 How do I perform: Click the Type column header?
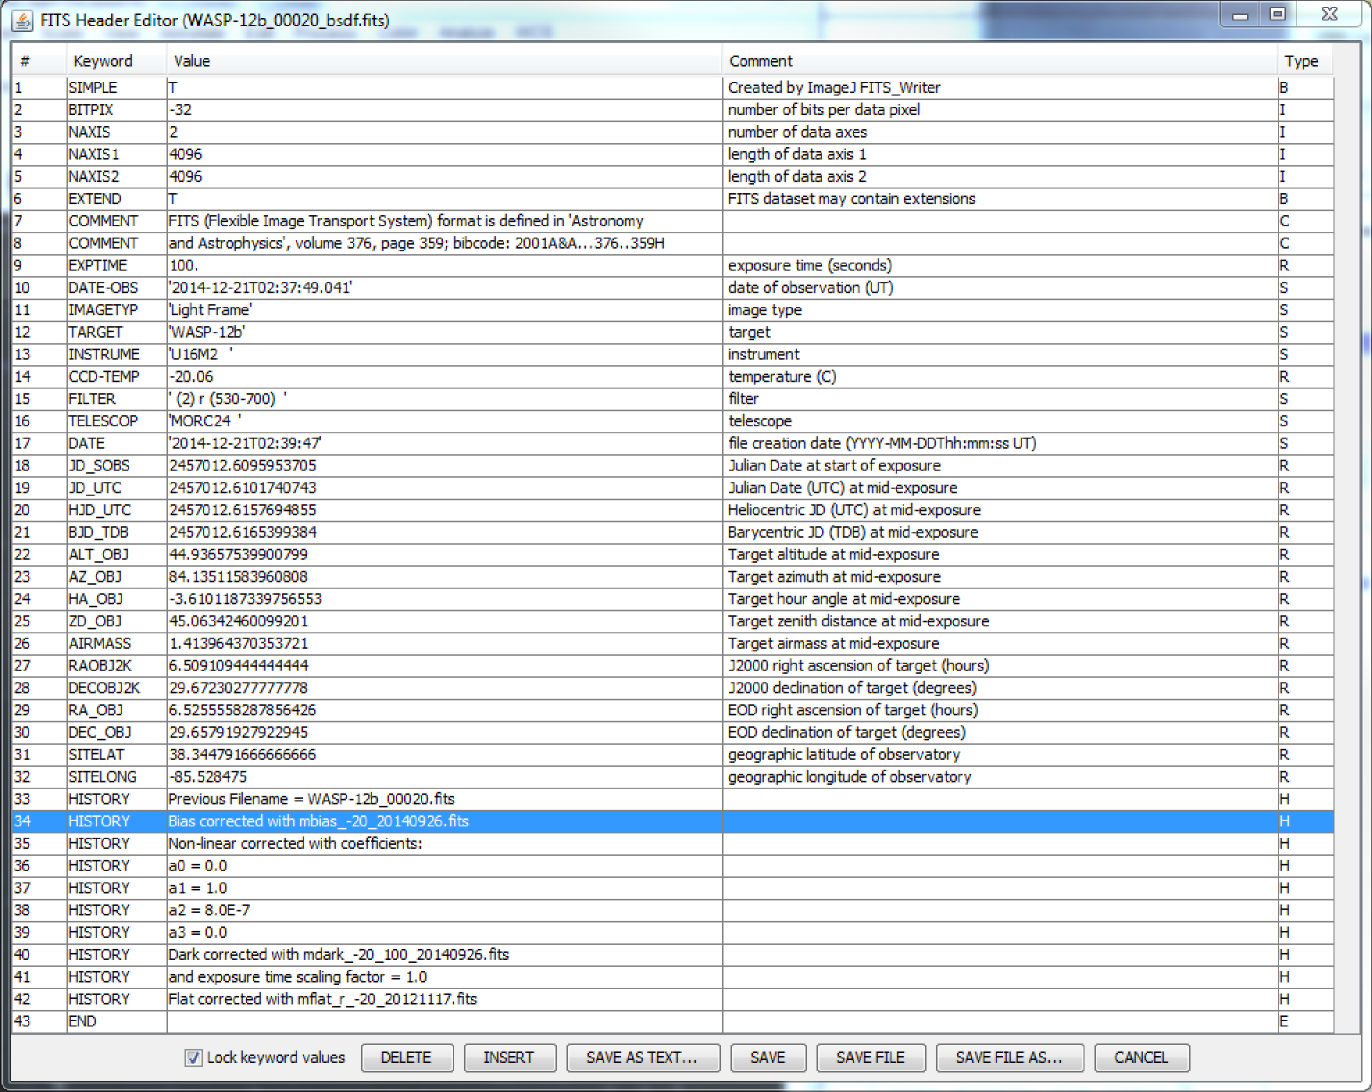(x=1301, y=61)
